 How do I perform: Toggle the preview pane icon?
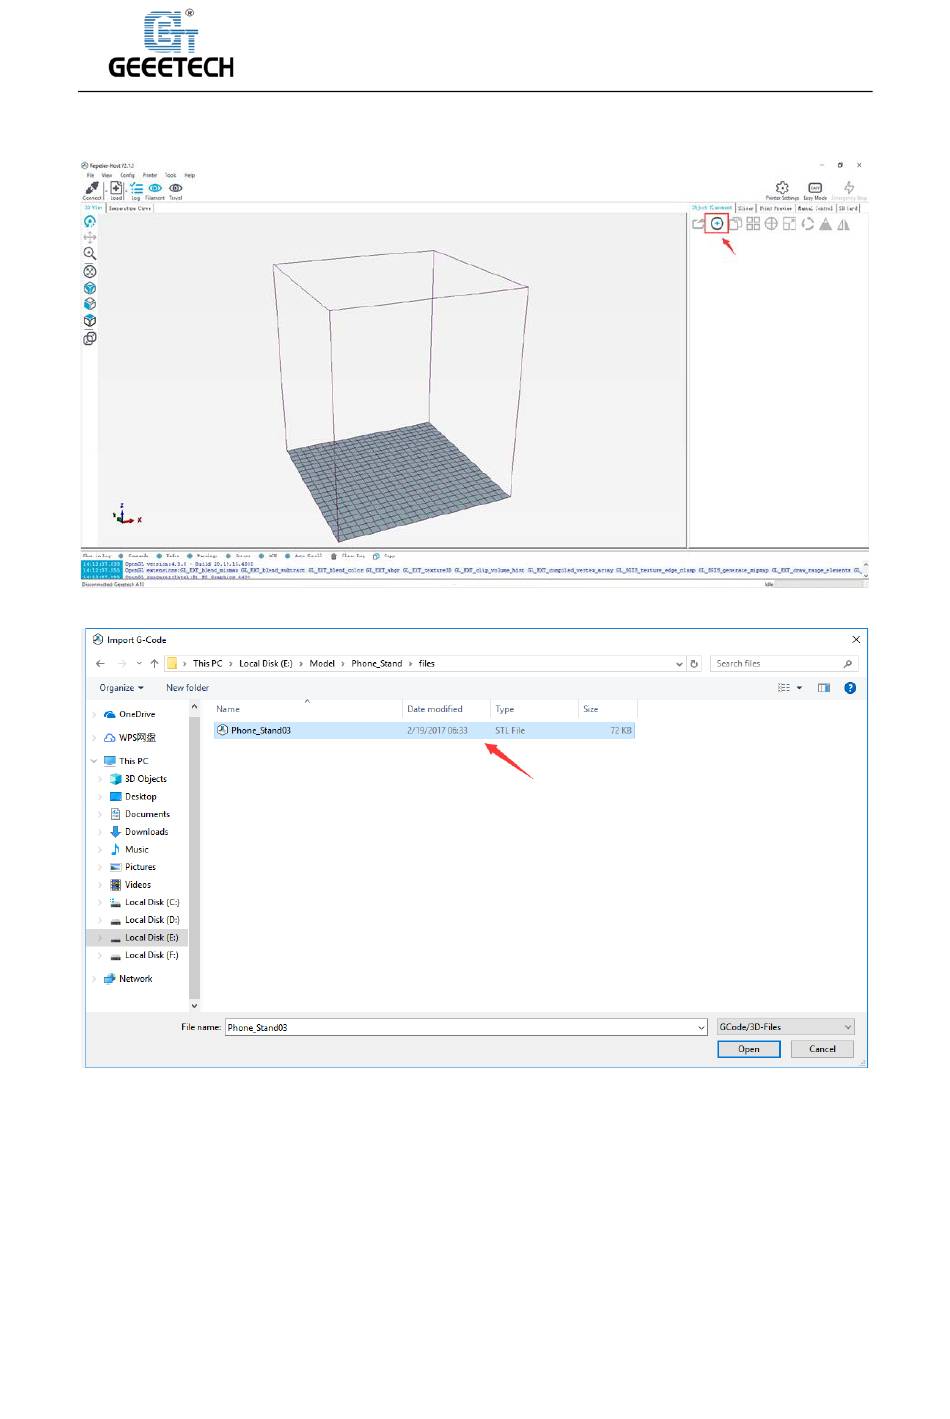(x=824, y=688)
